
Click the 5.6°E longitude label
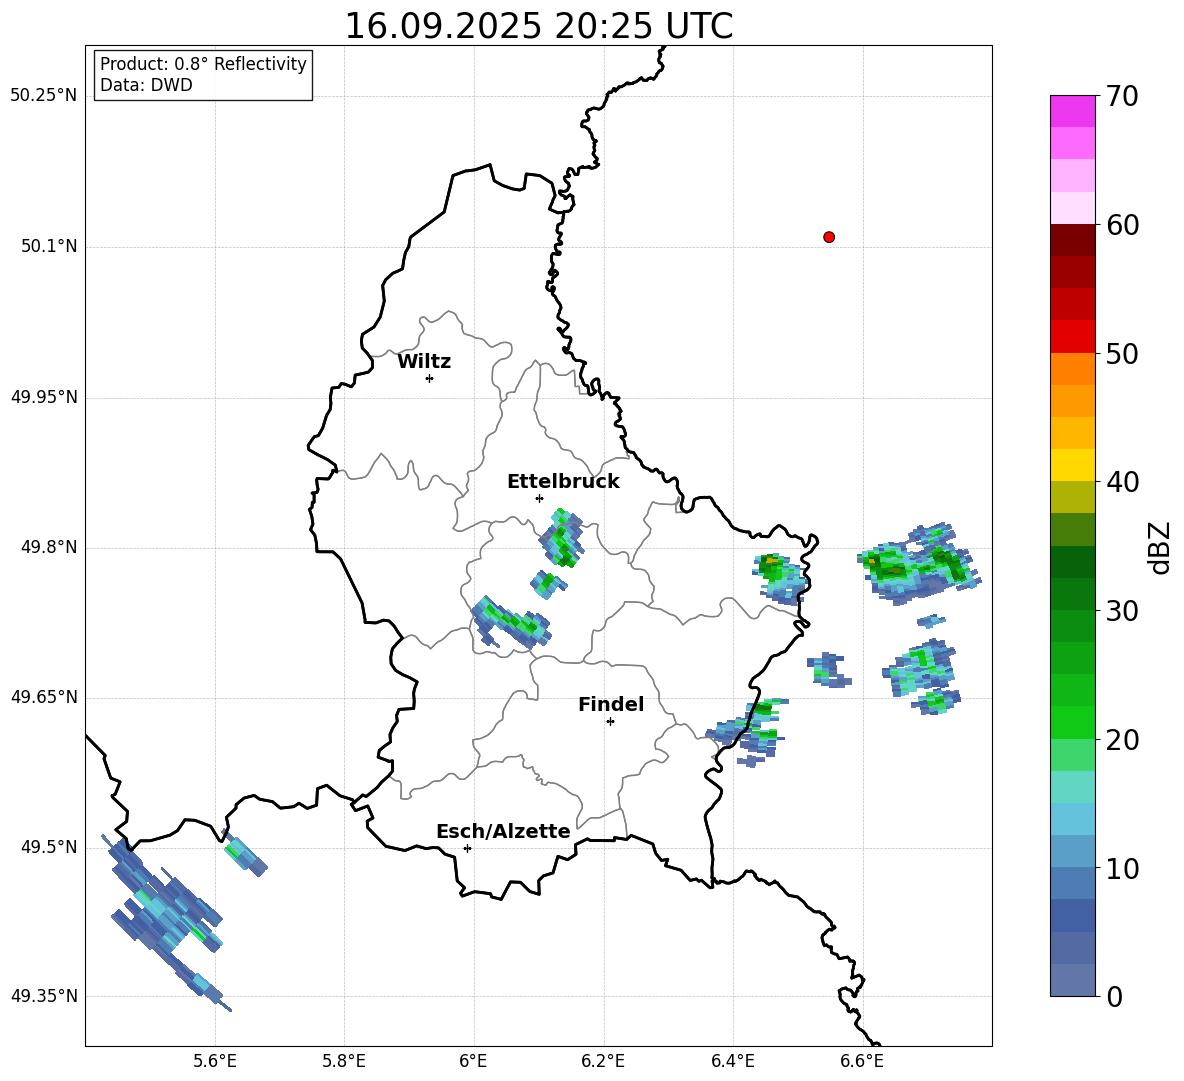tap(215, 1061)
